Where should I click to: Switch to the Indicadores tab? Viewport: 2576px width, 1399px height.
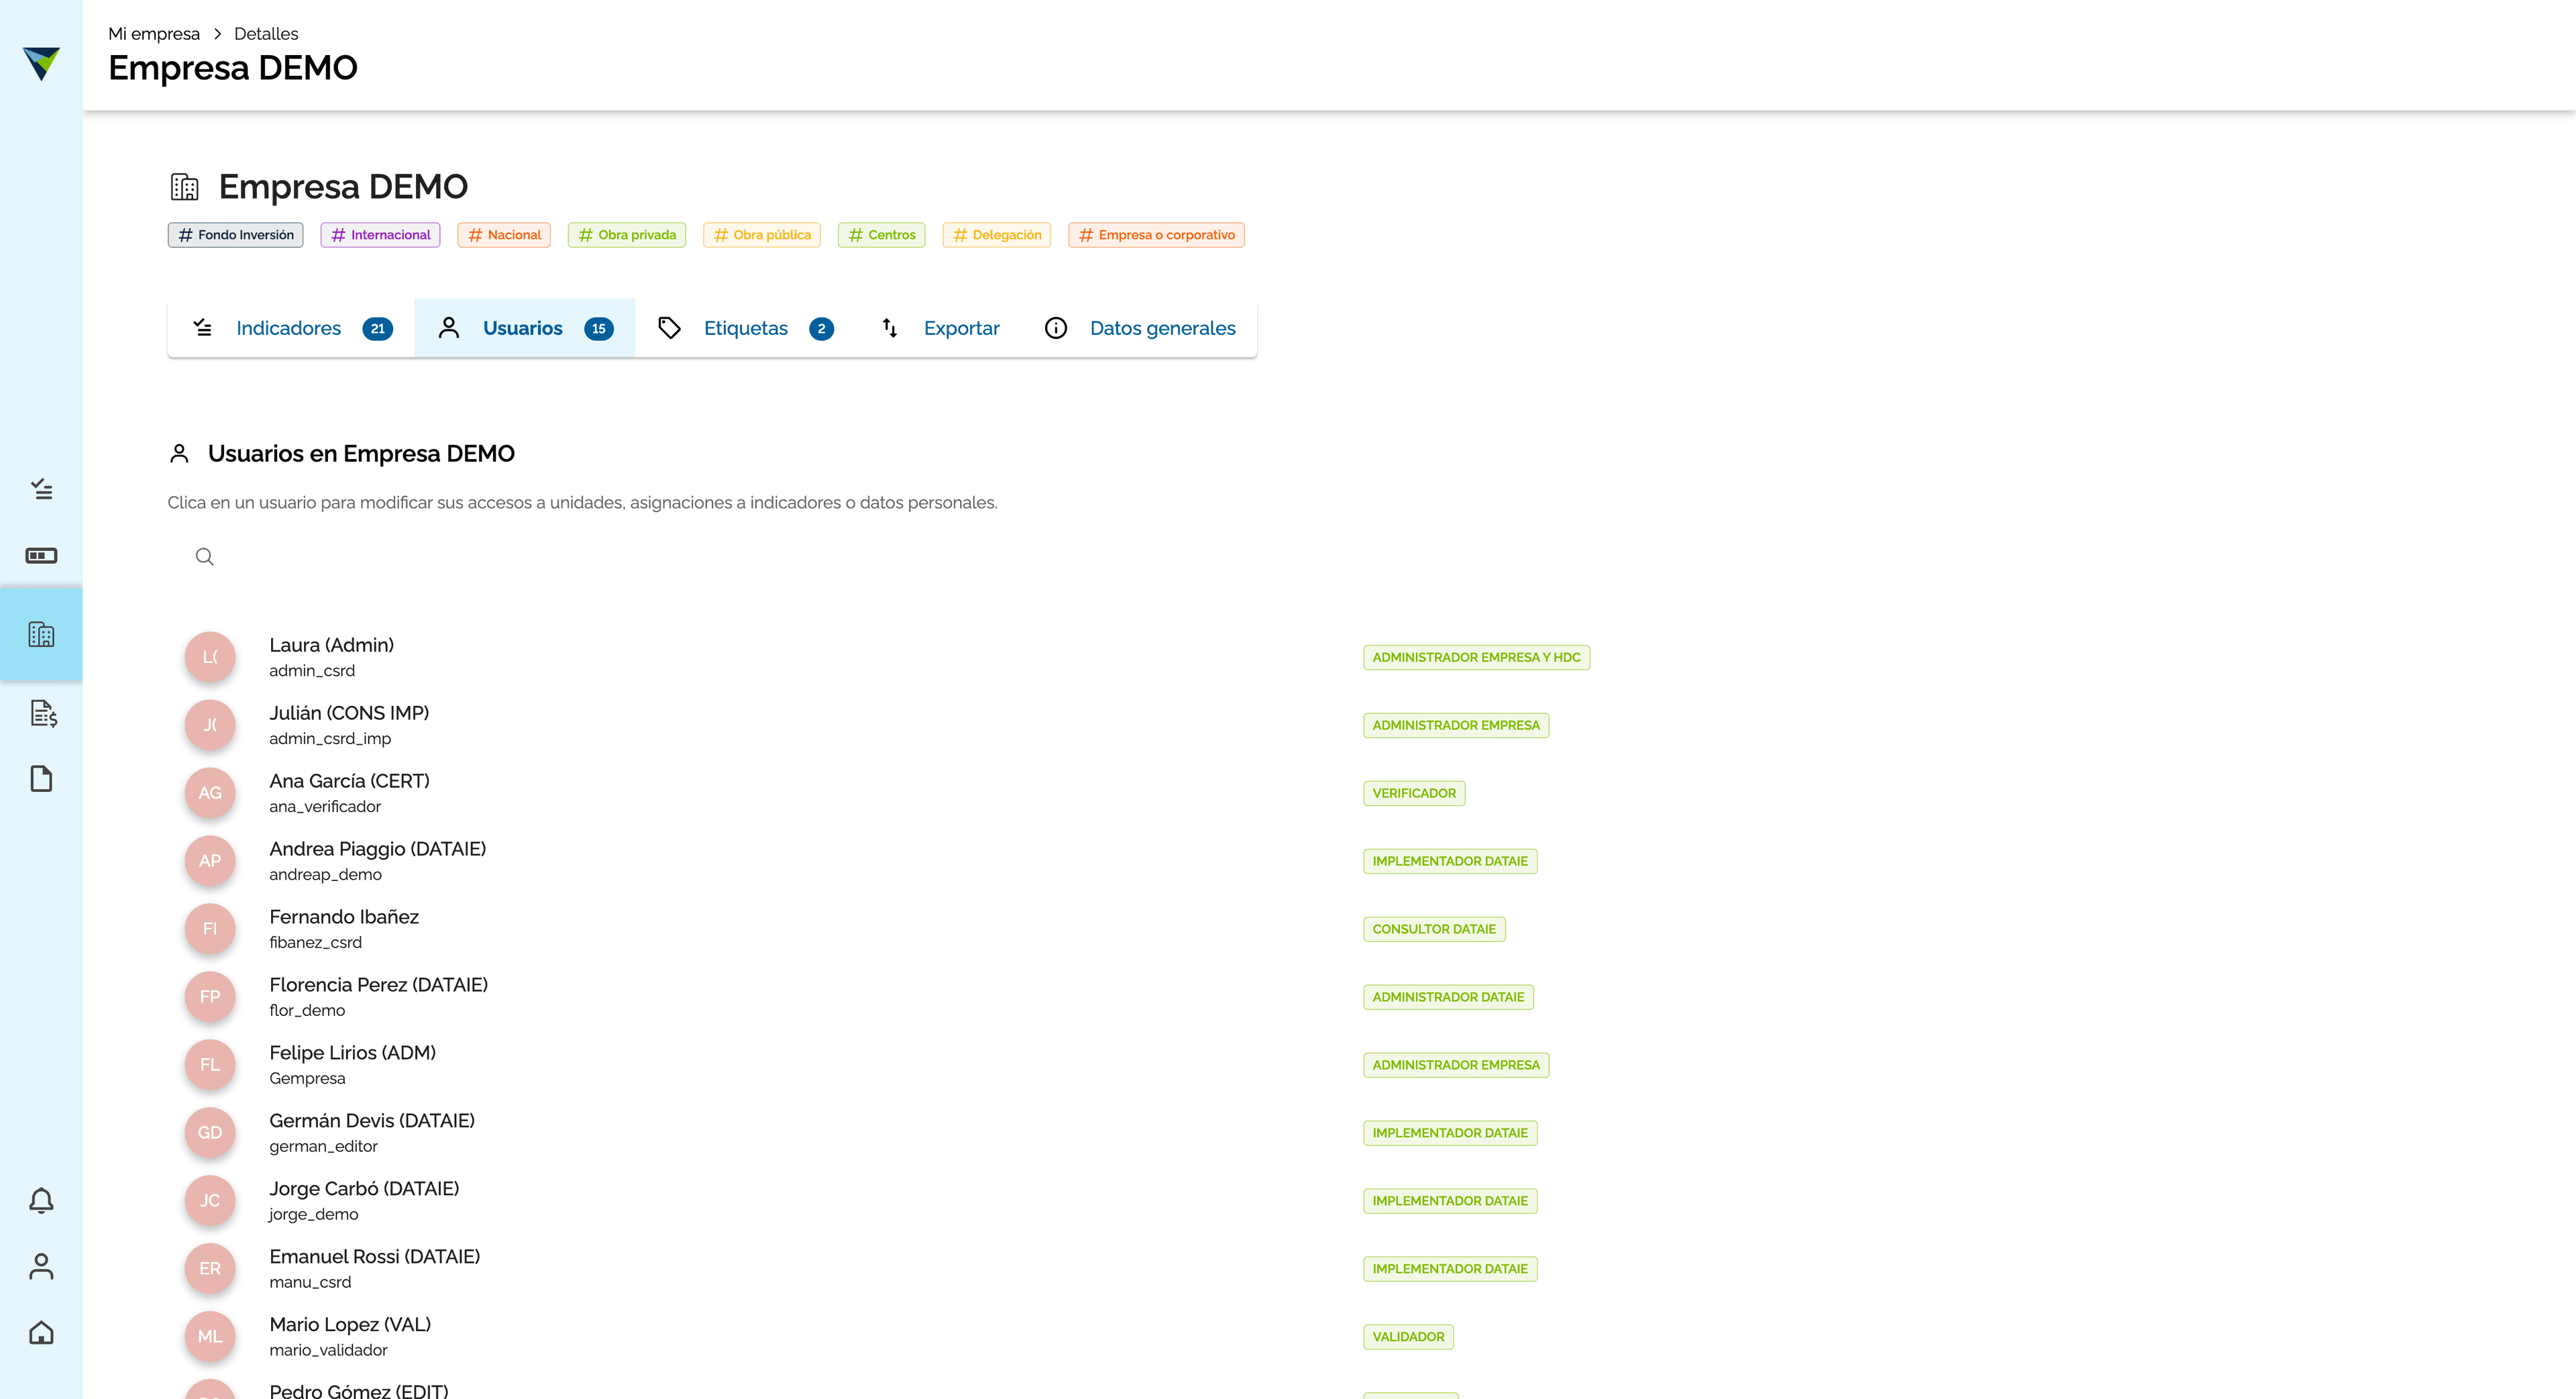click(291, 328)
